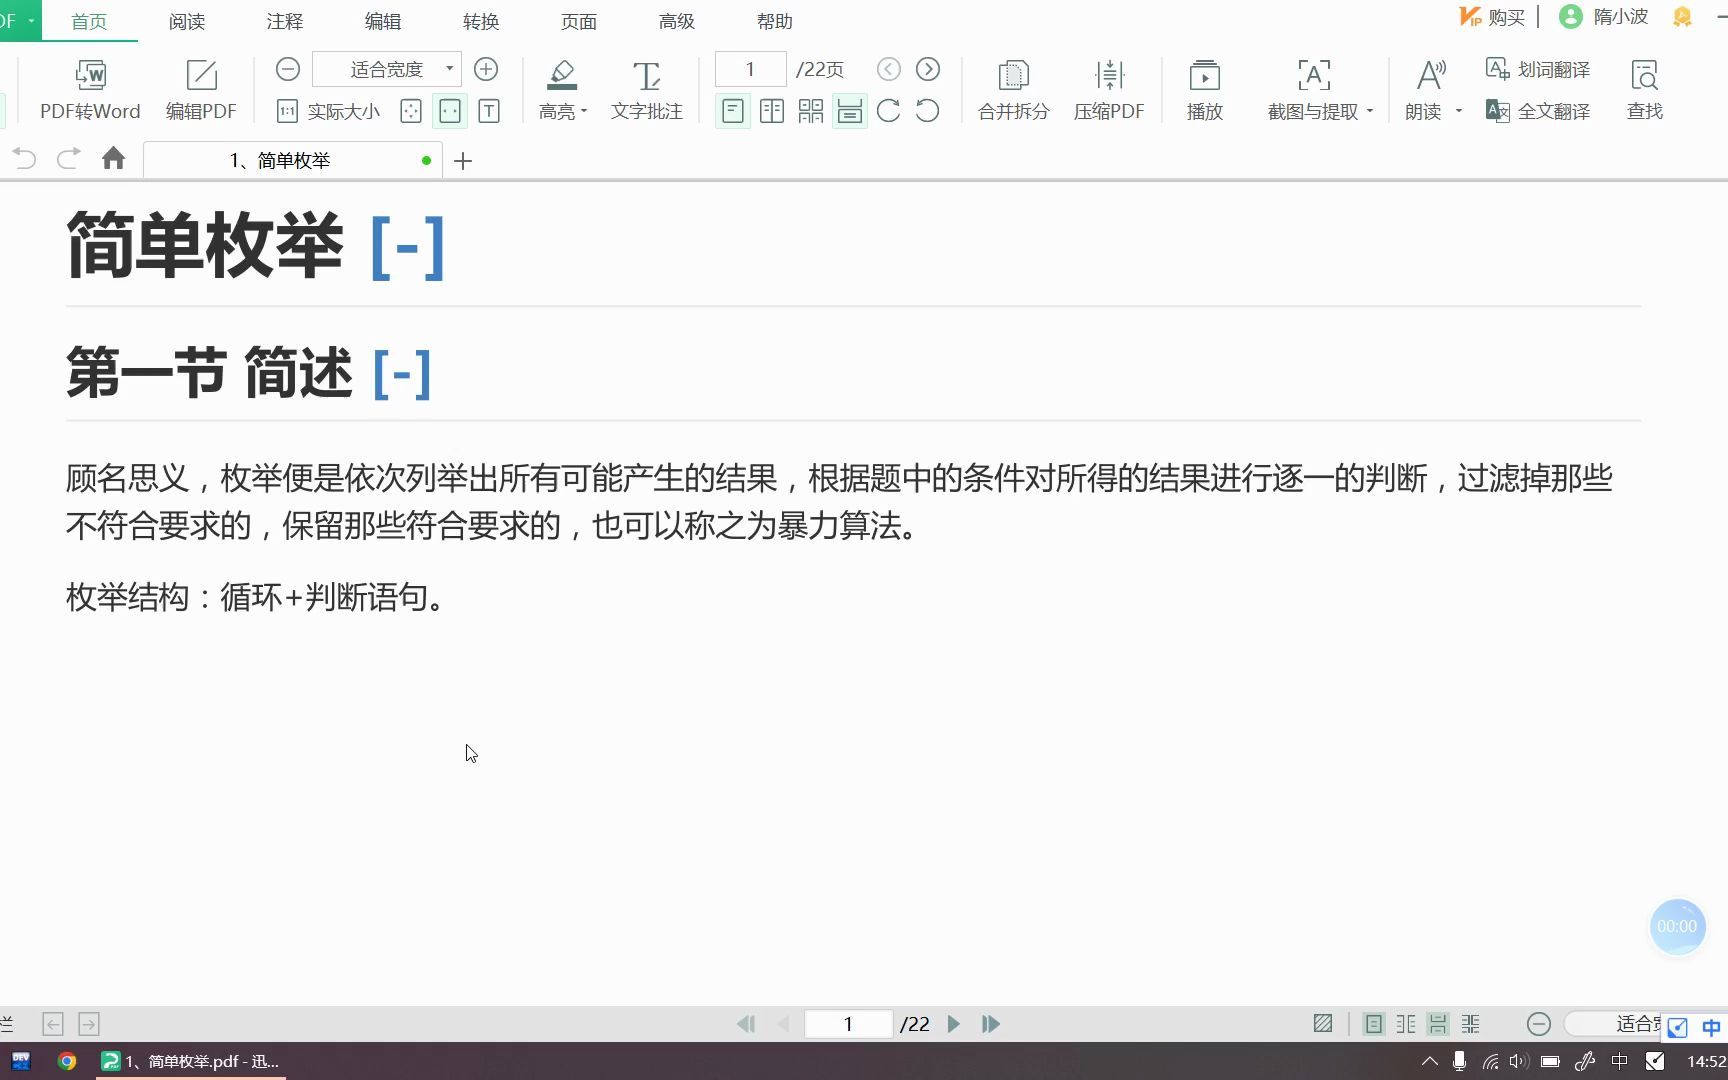Select single page layout in status bar

pos(1374,1023)
